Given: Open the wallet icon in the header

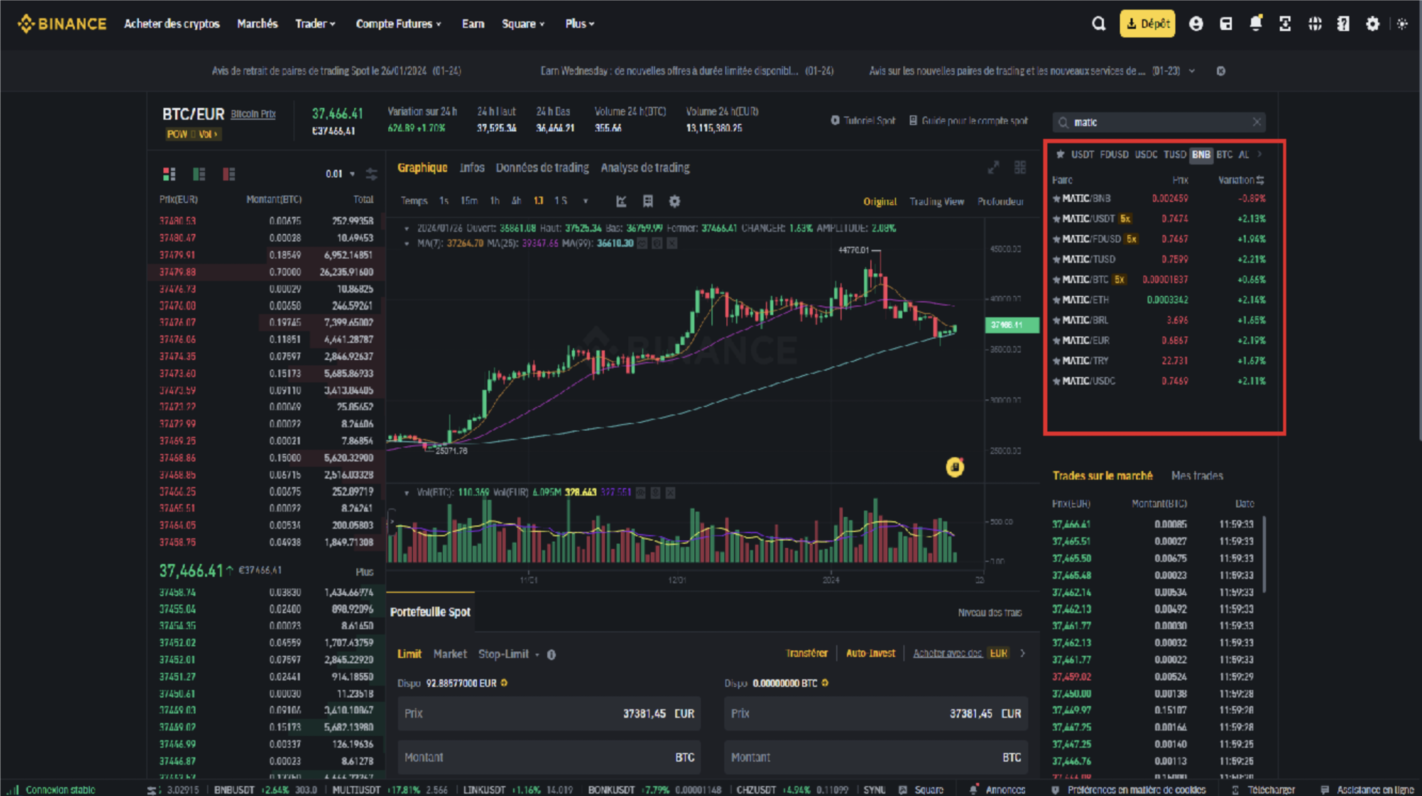Looking at the screenshot, I should point(1226,24).
